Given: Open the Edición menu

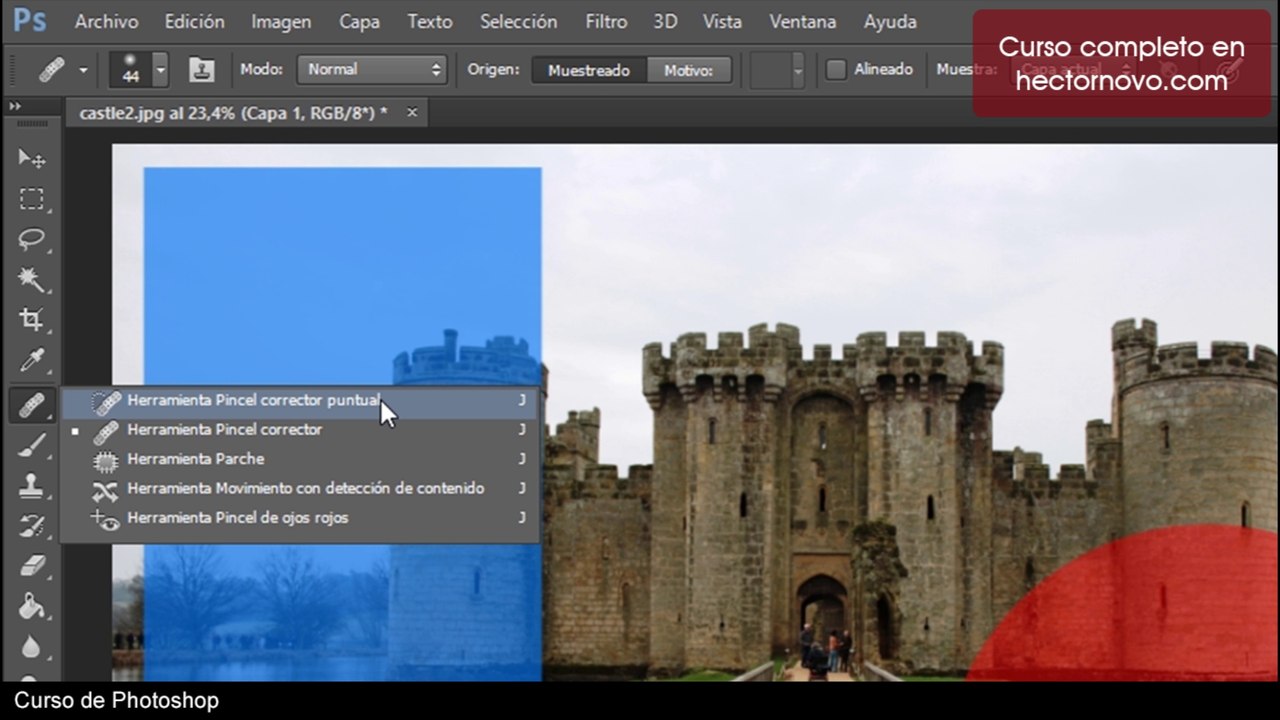Looking at the screenshot, I should (x=194, y=21).
